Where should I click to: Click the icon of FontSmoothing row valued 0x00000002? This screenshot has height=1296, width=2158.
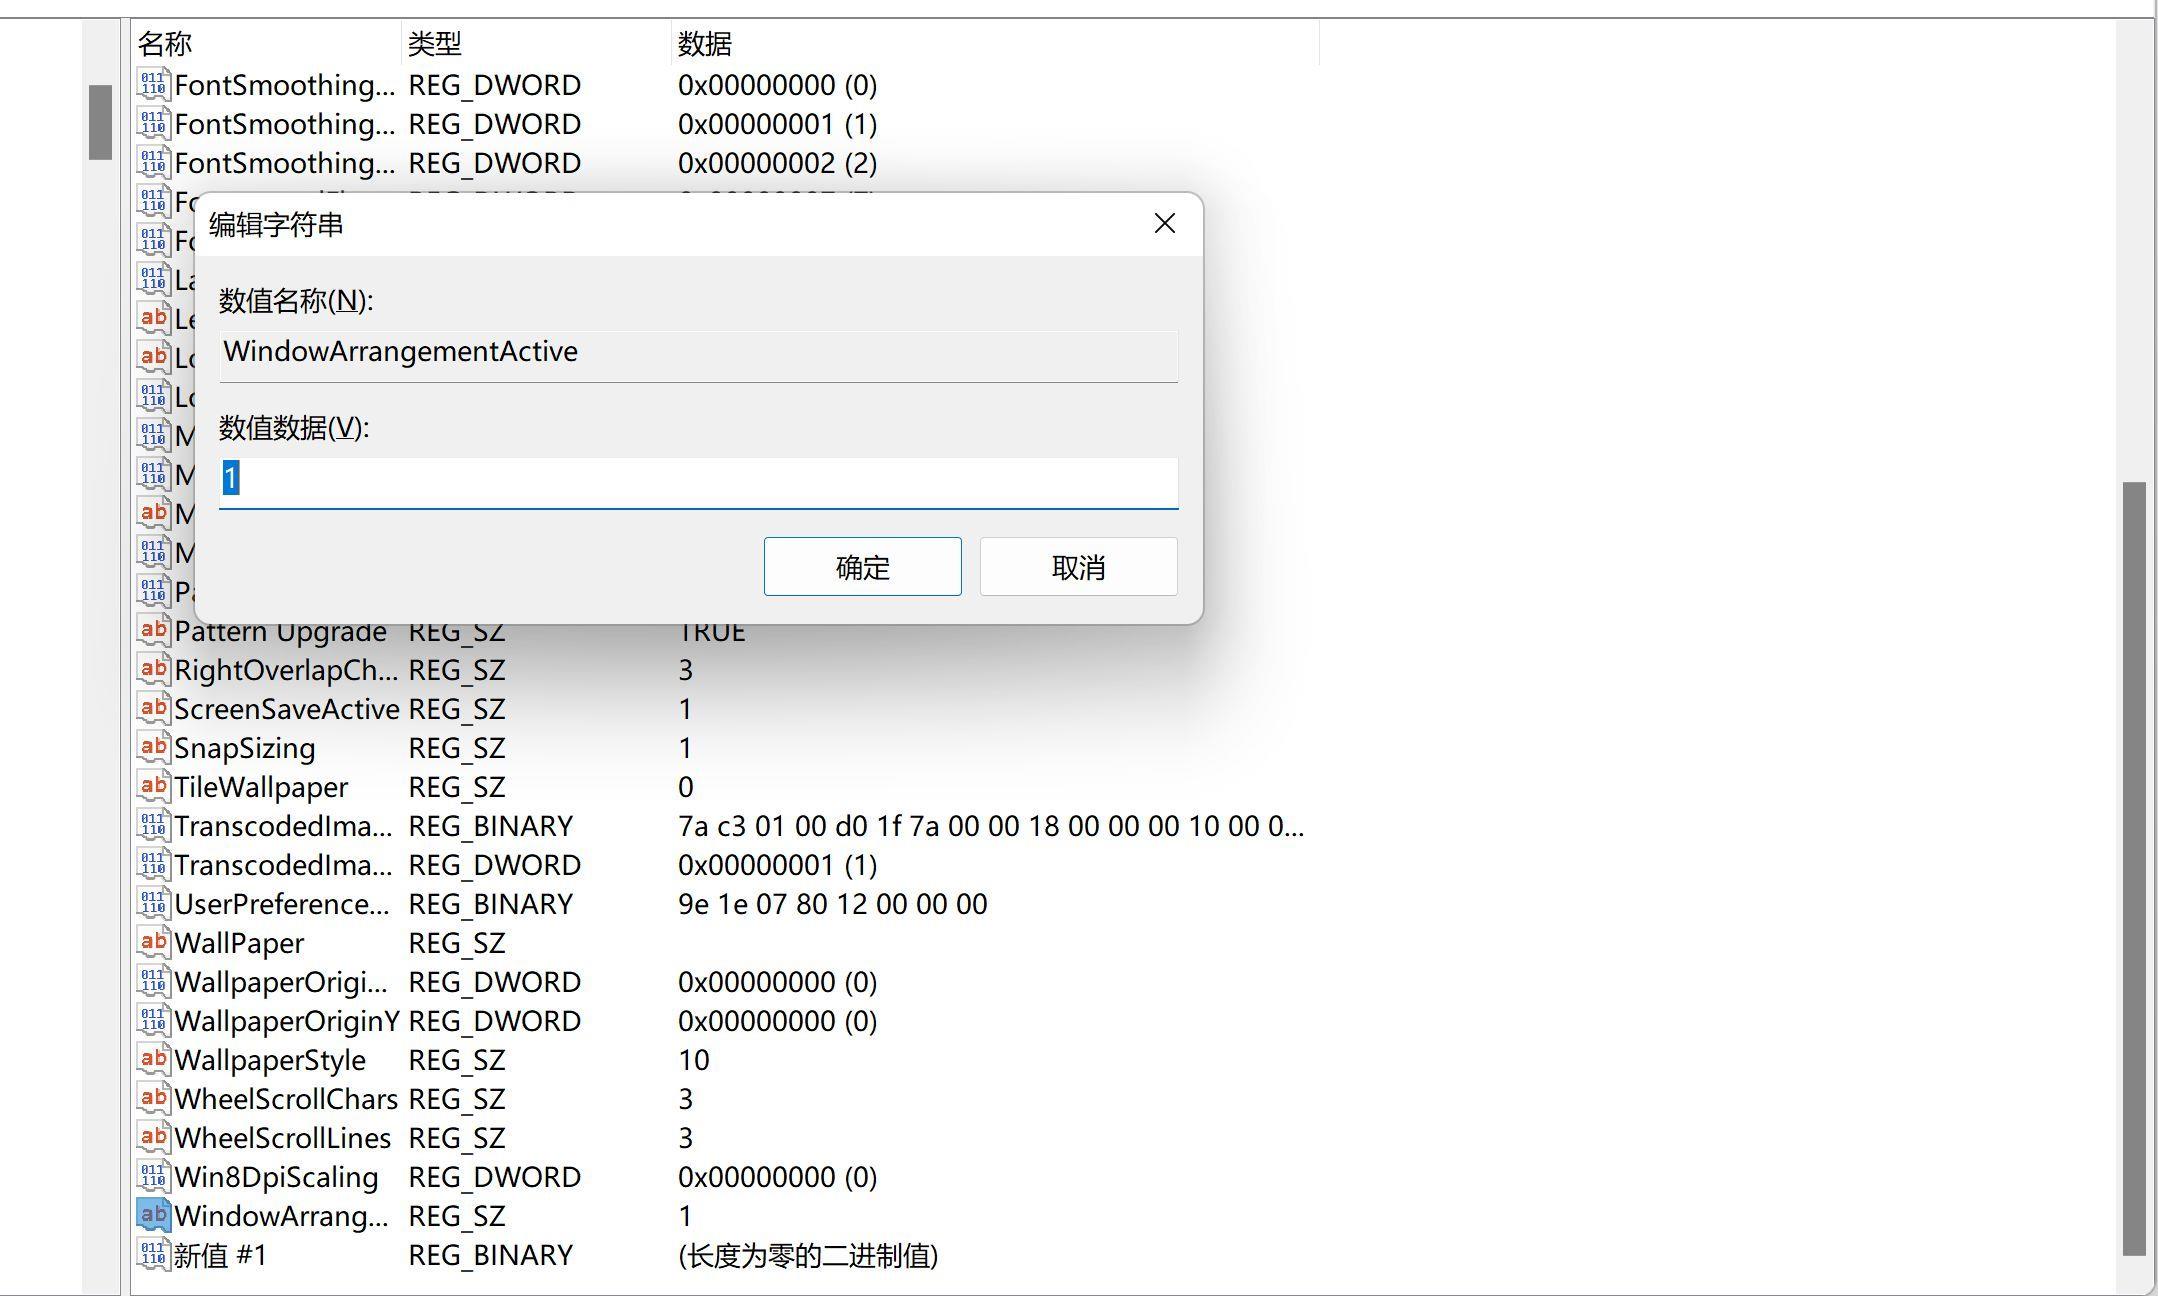pos(153,162)
